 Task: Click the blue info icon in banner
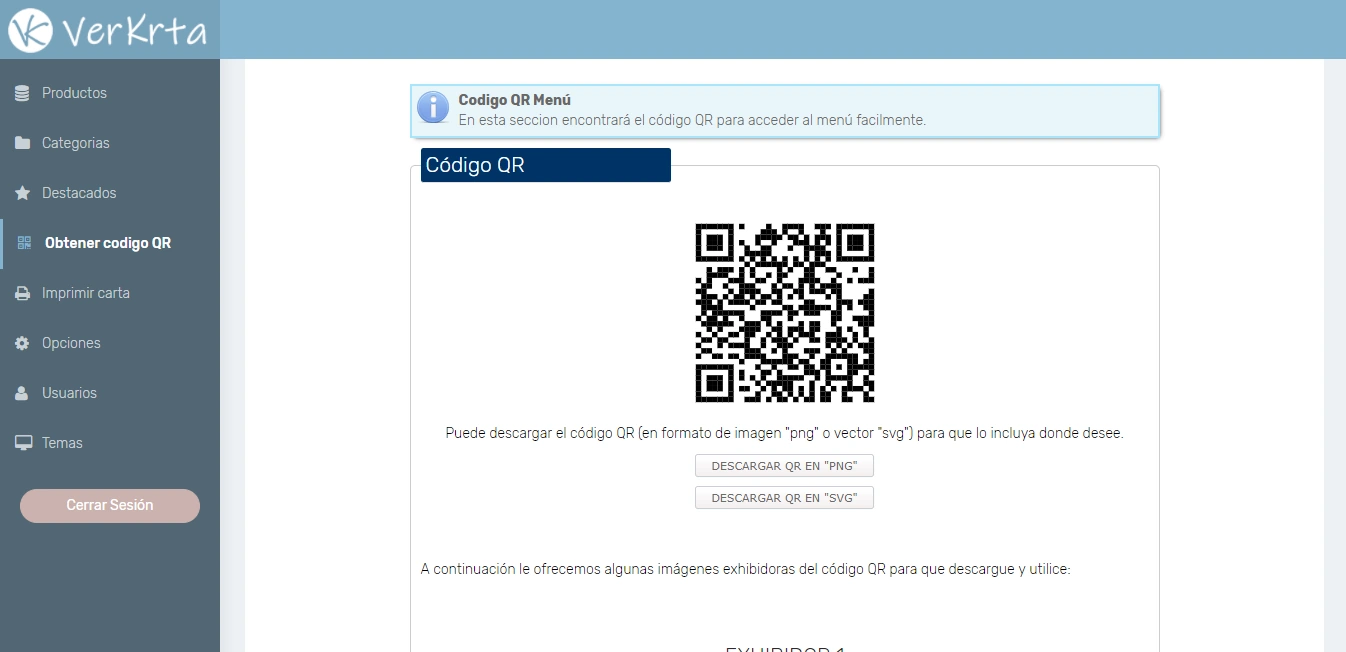(433, 108)
